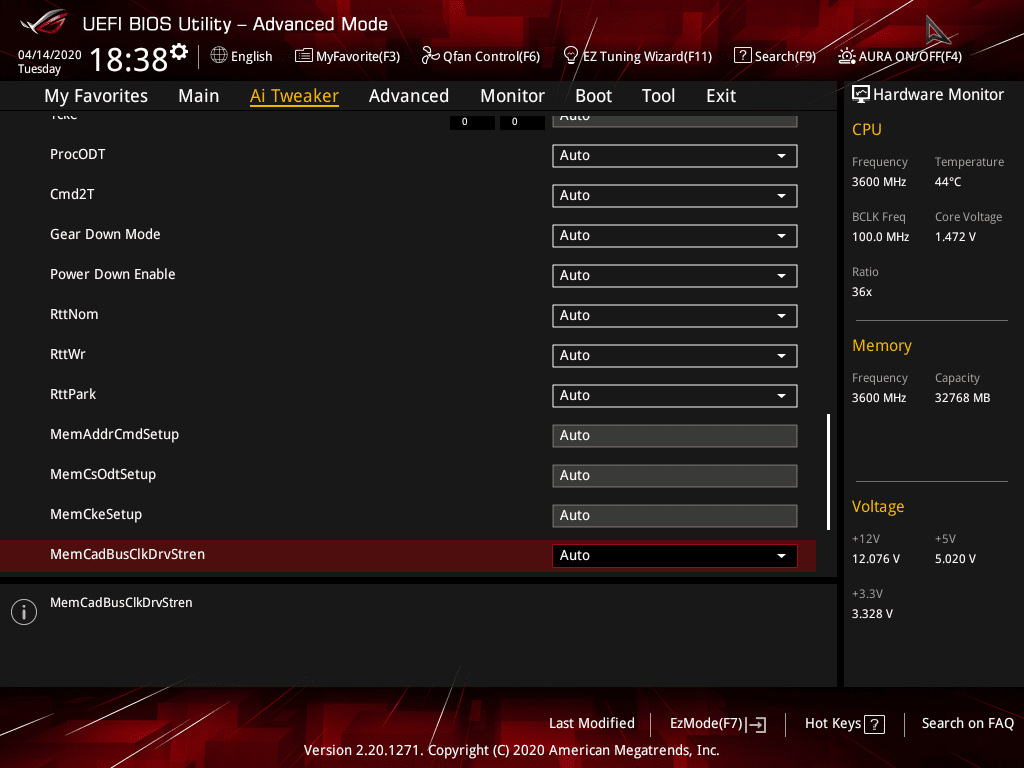
Task: Go to the Monitor tab
Action: point(512,96)
